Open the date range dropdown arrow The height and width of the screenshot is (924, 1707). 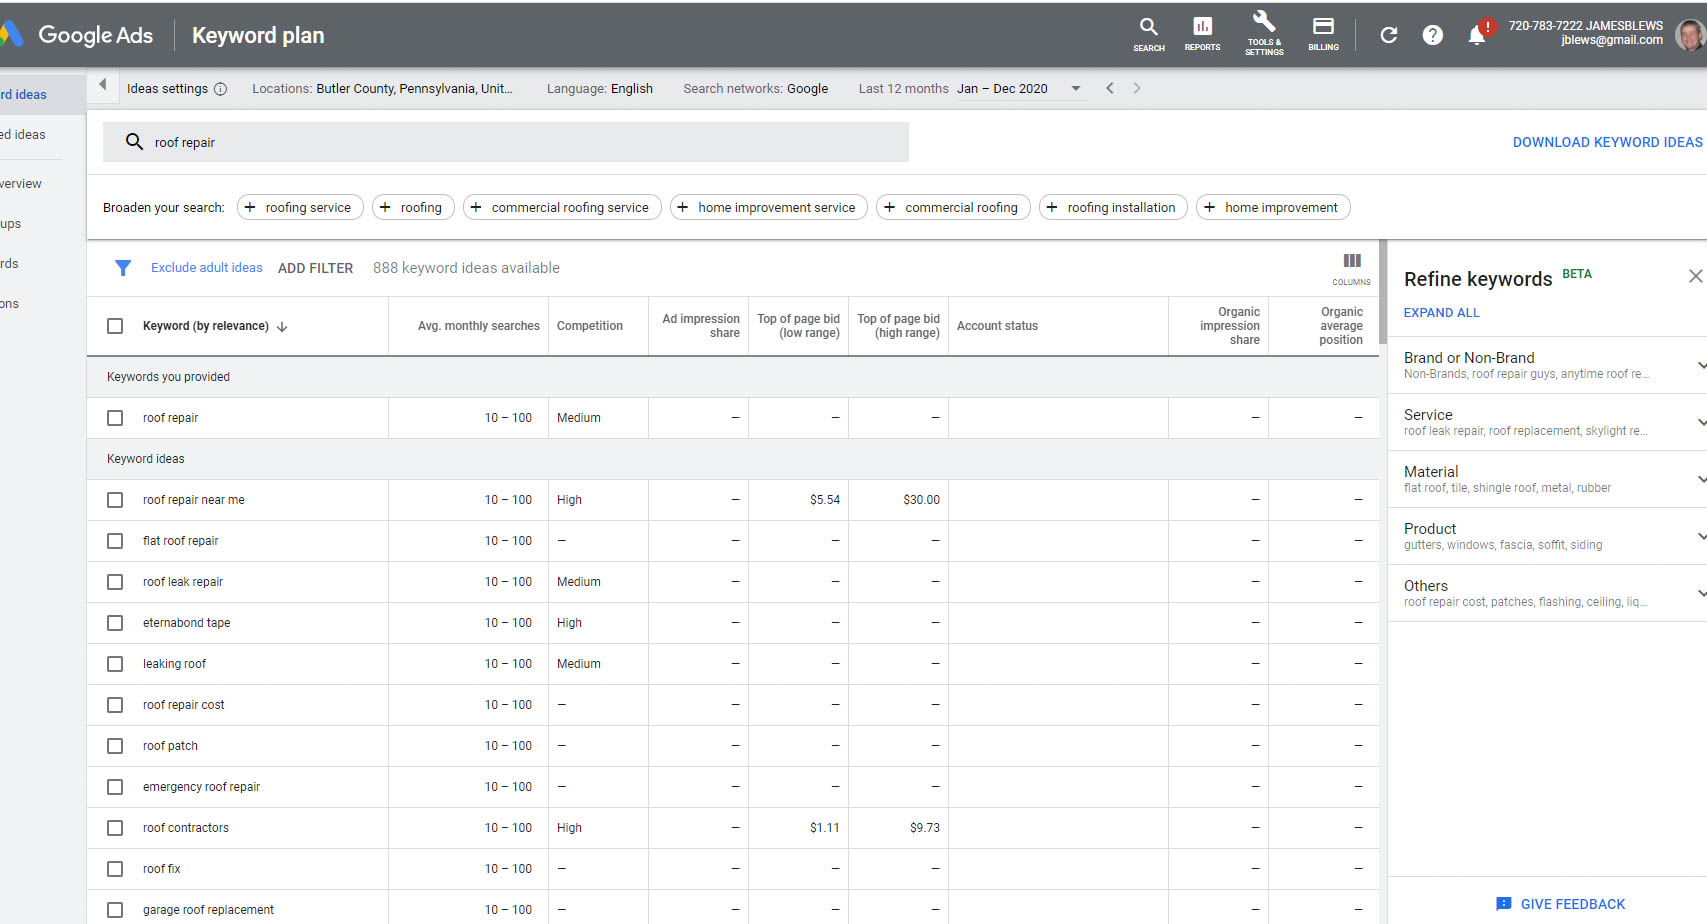tap(1076, 88)
